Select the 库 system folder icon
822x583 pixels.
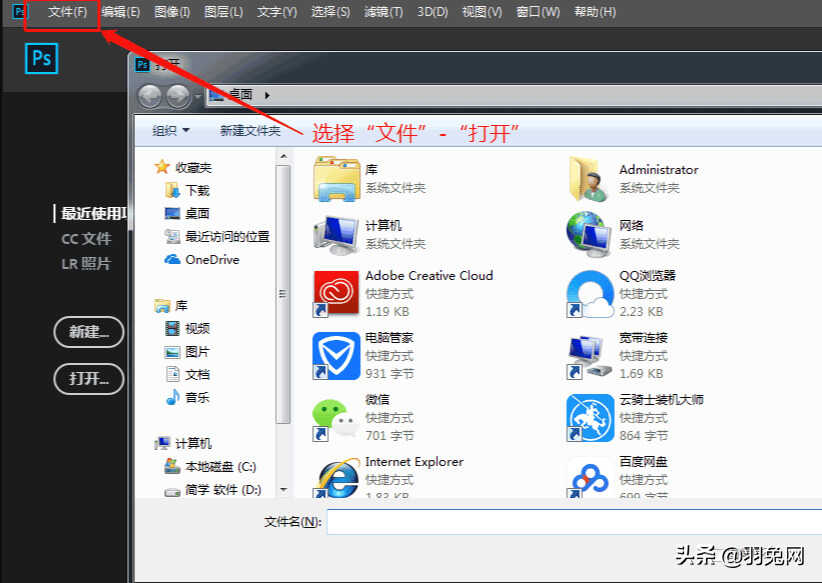tap(337, 179)
